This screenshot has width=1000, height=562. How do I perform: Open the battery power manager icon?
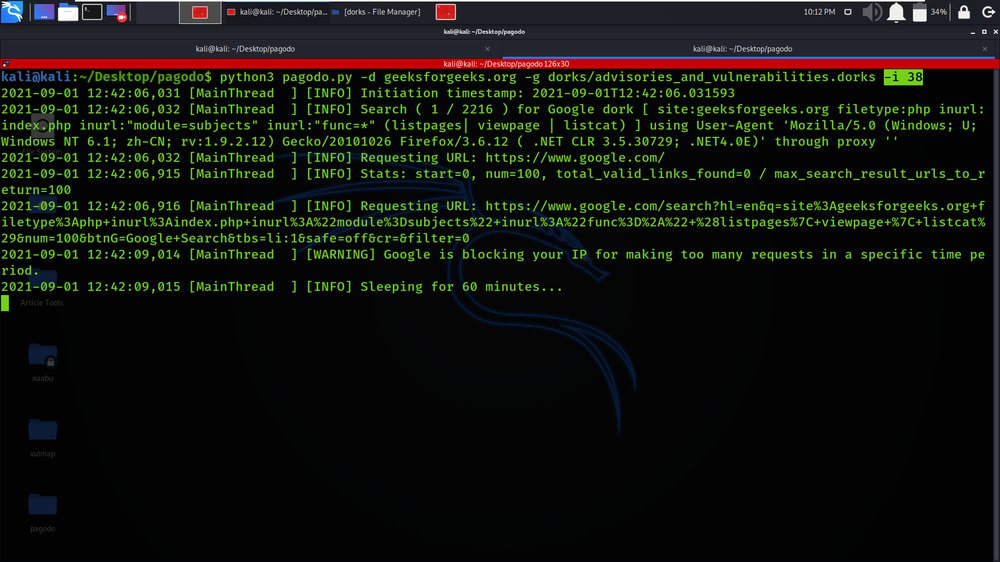pos(920,12)
